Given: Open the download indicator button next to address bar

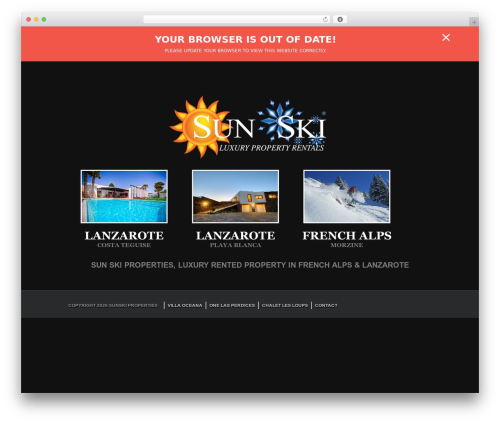Looking at the screenshot, I should (340, 19).
